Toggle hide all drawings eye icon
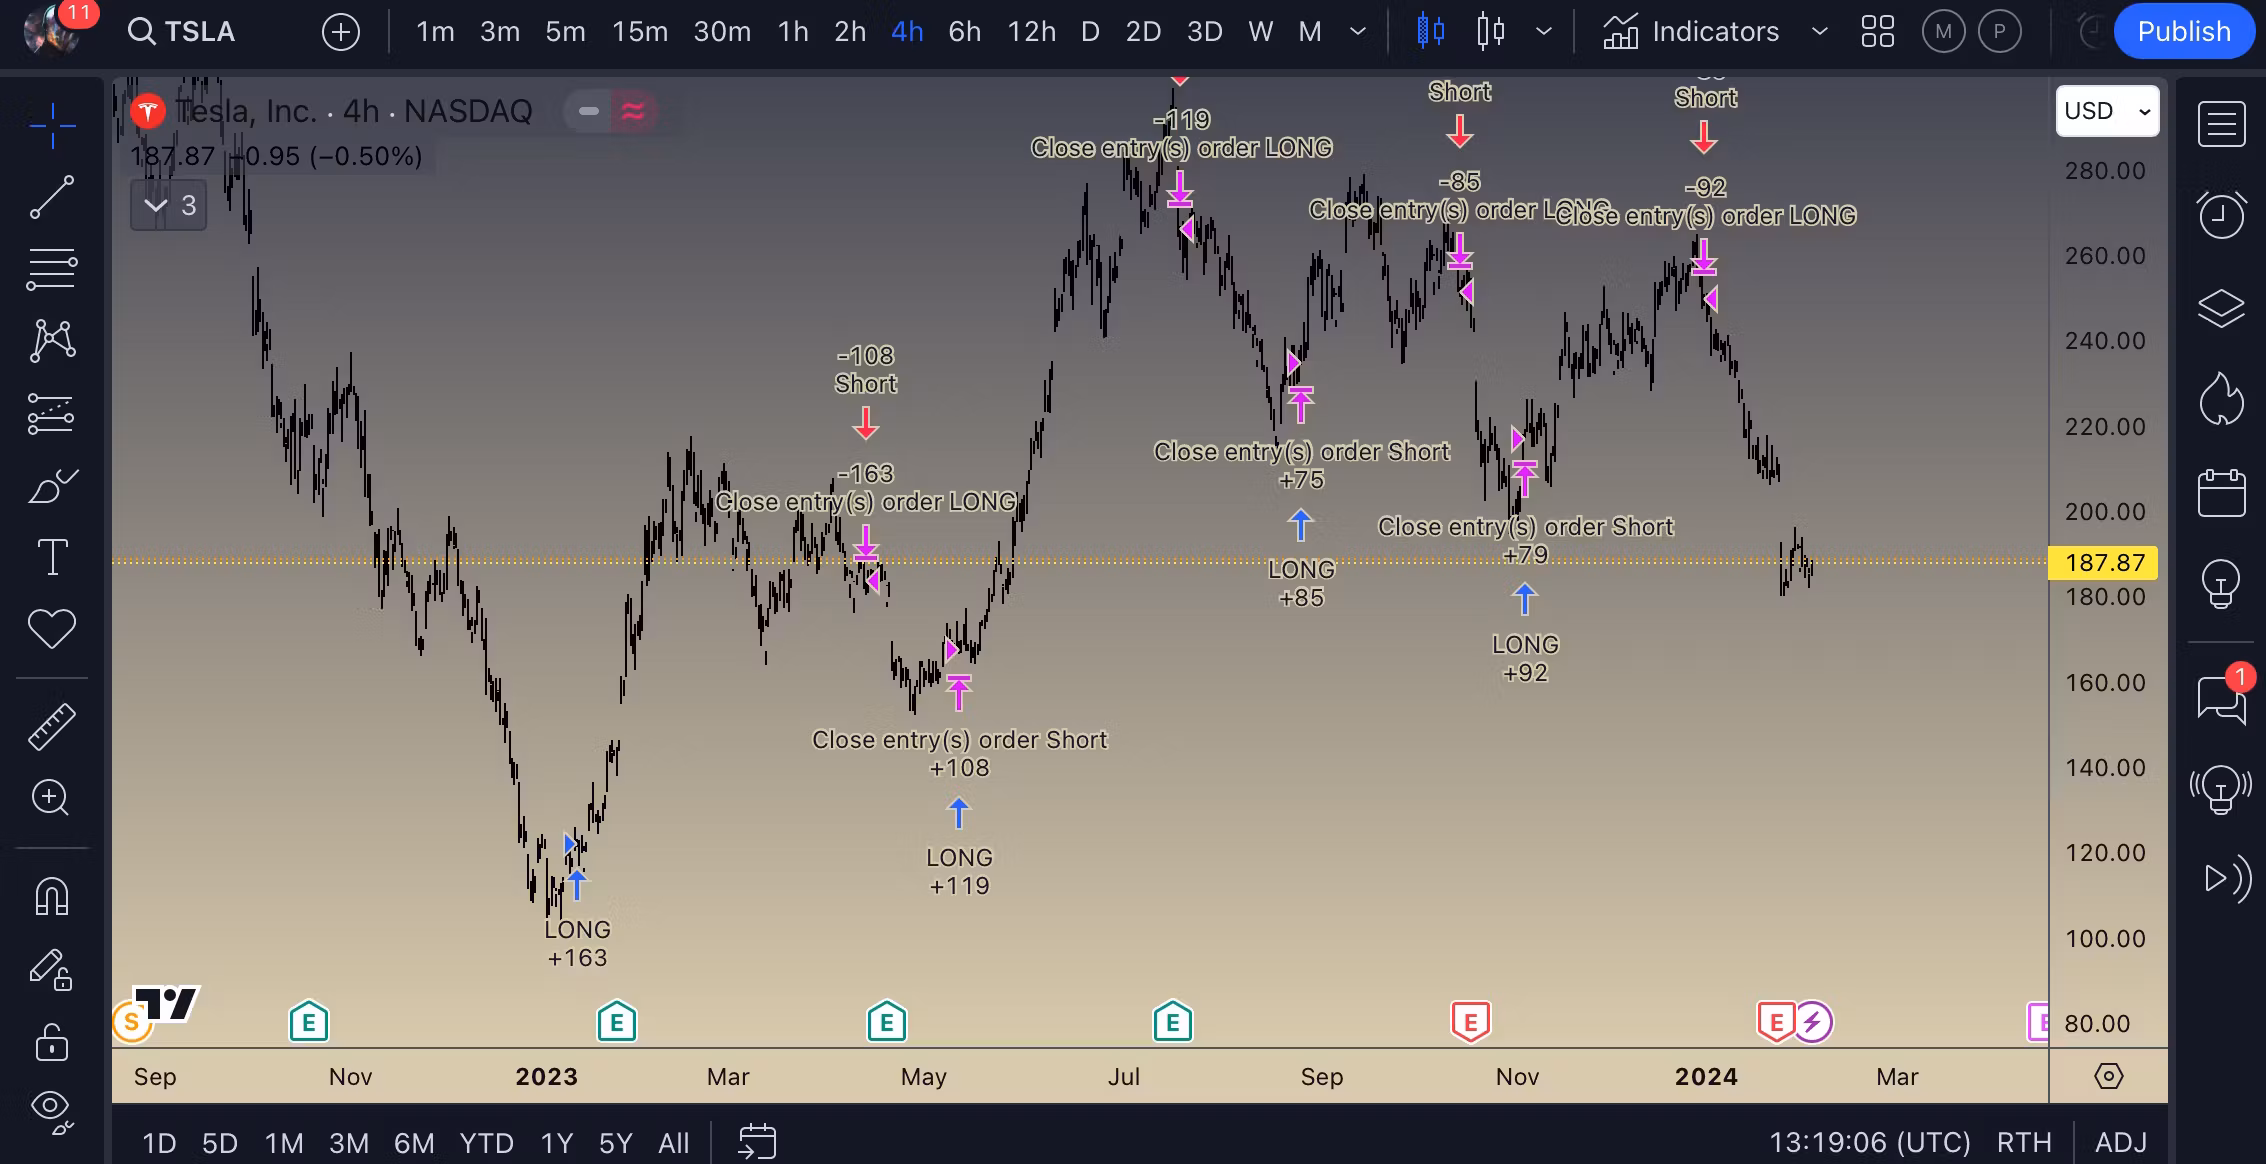Viewport: 2266px width, 1164px height. pyautogui.click(x=51, y=1108)
